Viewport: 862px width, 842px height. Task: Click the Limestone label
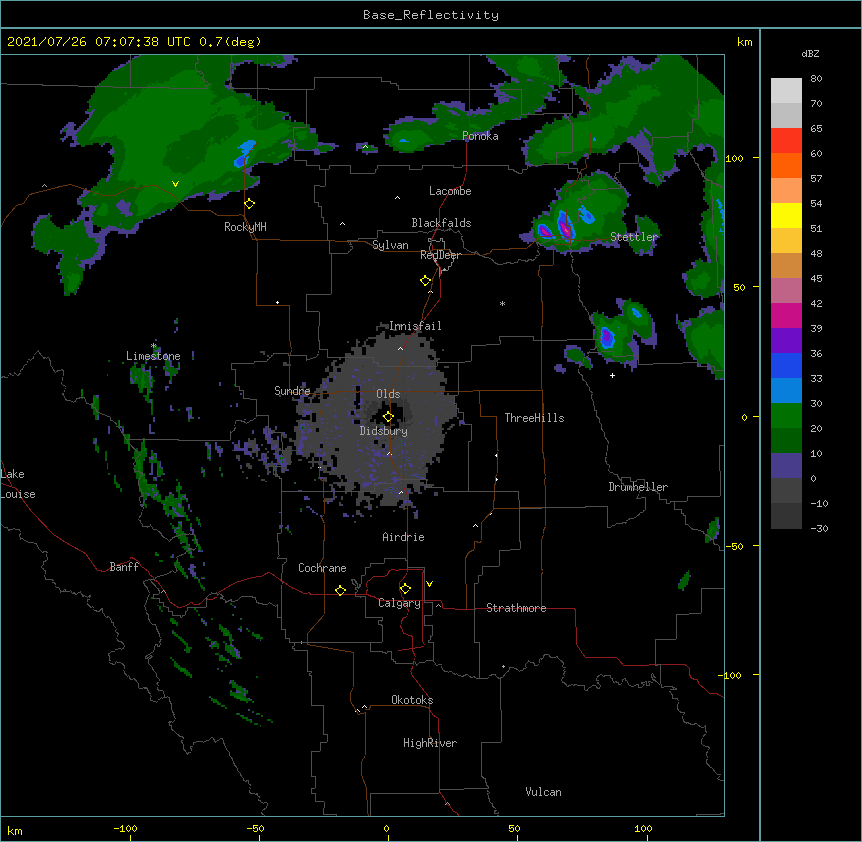tap(153, 356)
